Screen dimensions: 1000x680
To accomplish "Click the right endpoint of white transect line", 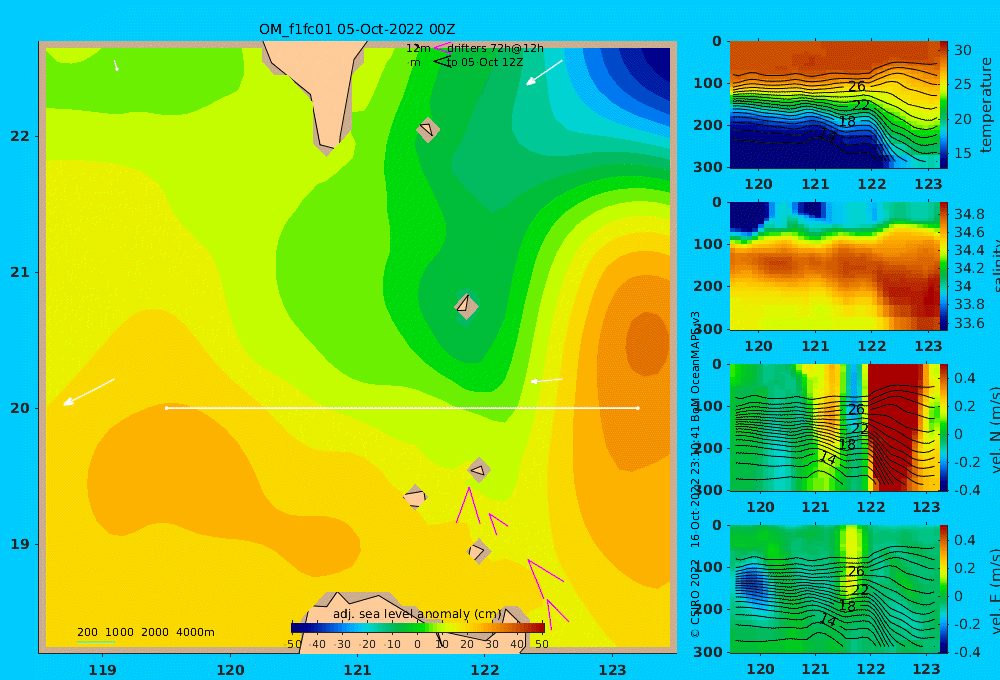I will click(x=638, y=408).
